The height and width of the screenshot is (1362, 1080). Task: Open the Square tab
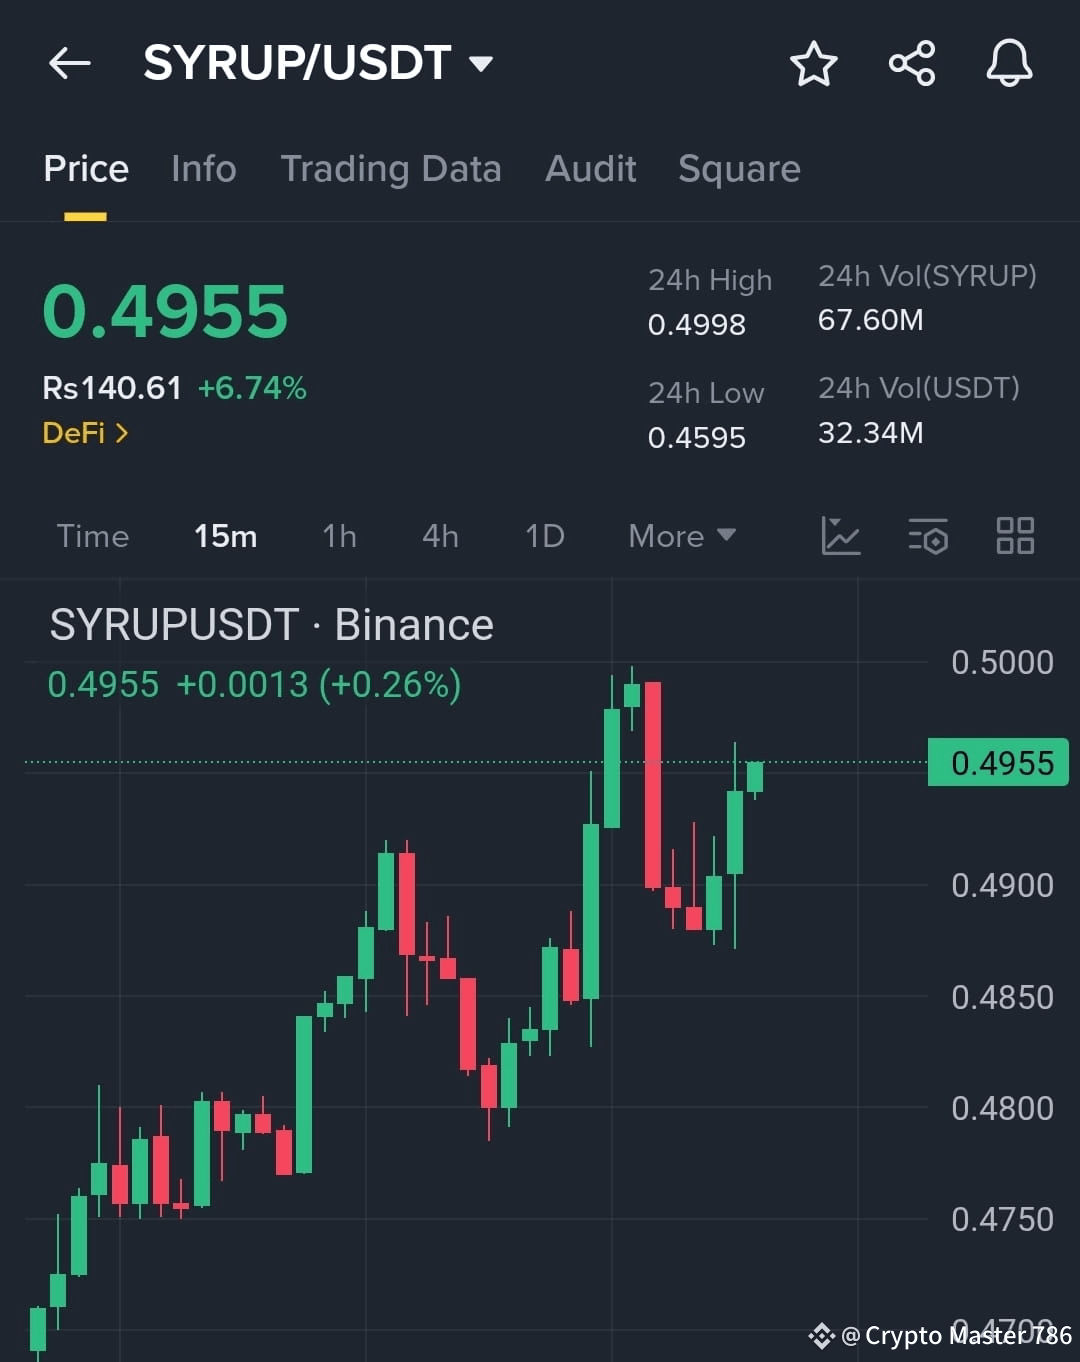(x=739, y=169)
